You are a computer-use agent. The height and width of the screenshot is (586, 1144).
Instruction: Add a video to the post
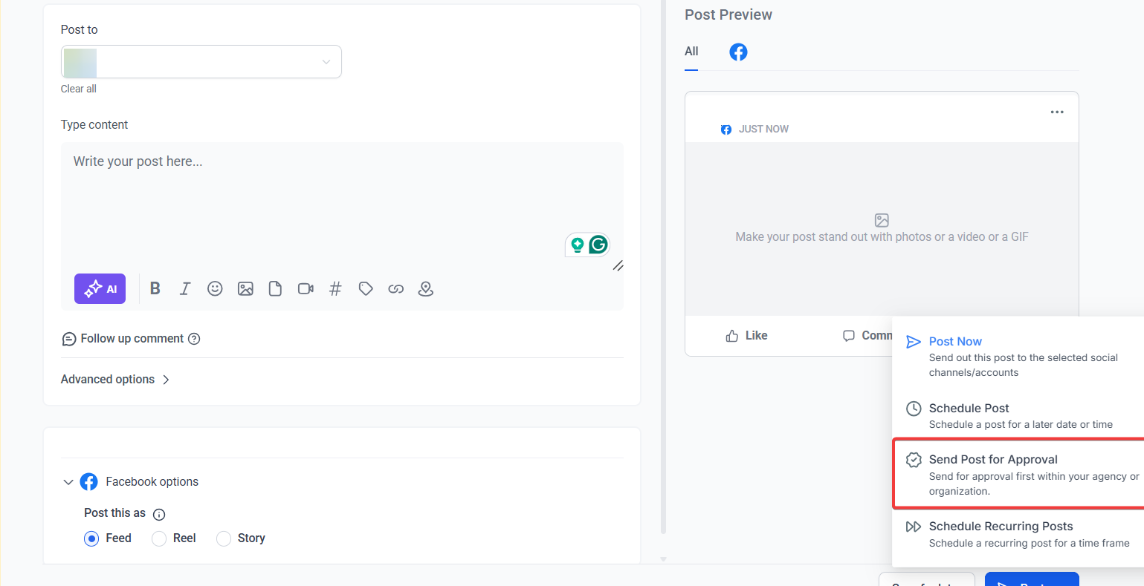(305, 289)
